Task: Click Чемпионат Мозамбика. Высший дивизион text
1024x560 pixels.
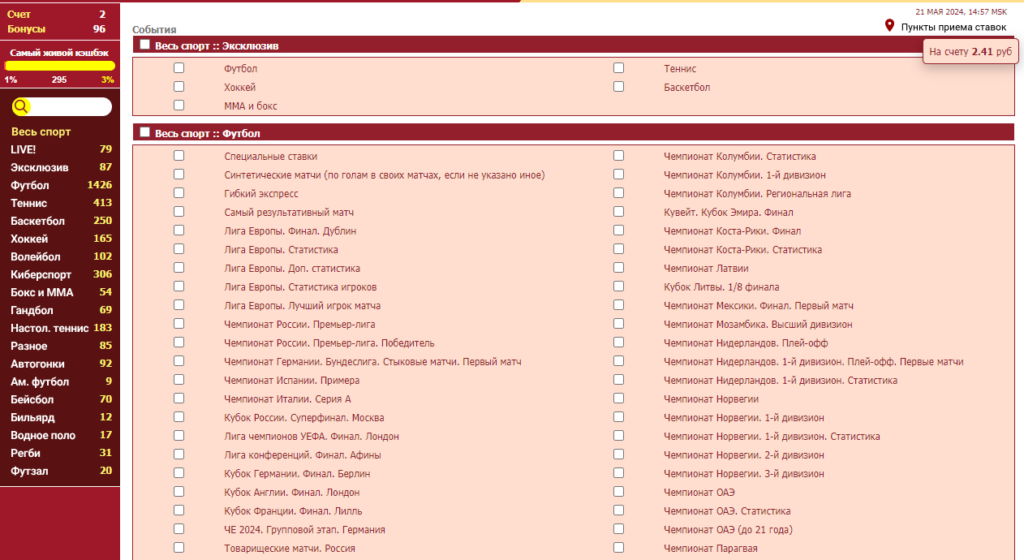Action: coord(758,324)
